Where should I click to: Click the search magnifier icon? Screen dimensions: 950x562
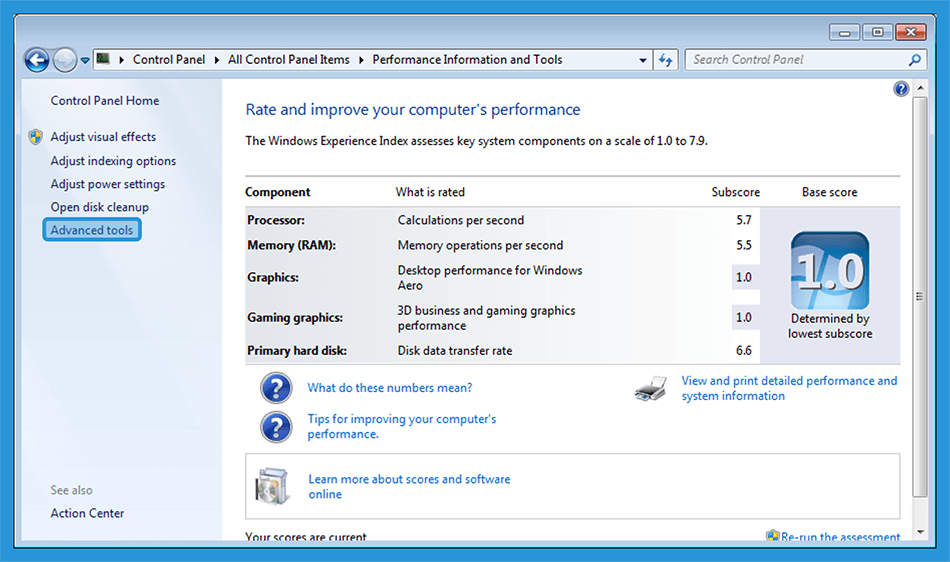[x=914, y=59]
